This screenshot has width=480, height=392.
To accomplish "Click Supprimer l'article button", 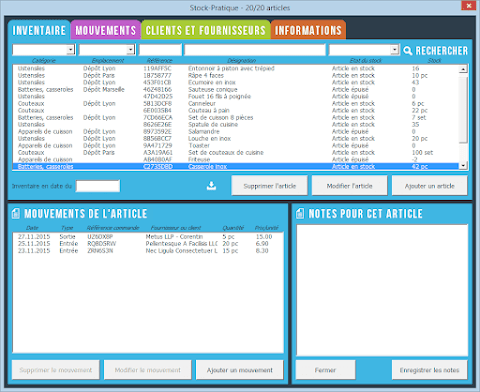I will pos(269,186).
